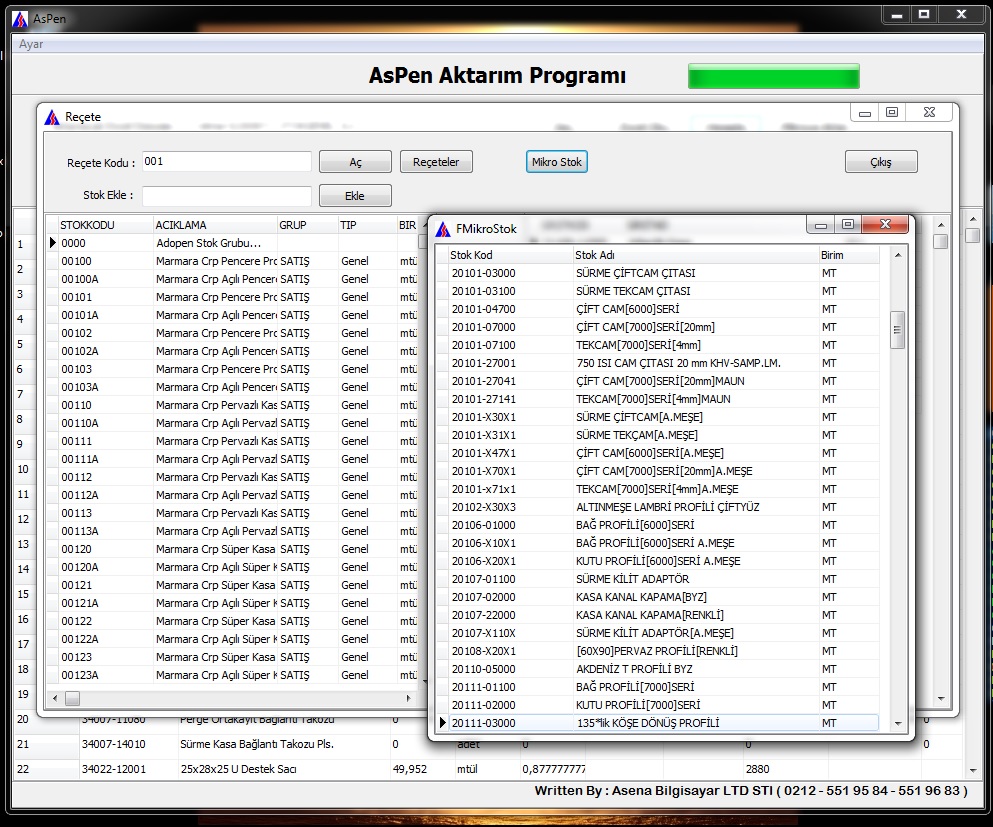Click the Mikro Stok button
The height and width of the screenshot is (827, 993).
click(557, 161)
